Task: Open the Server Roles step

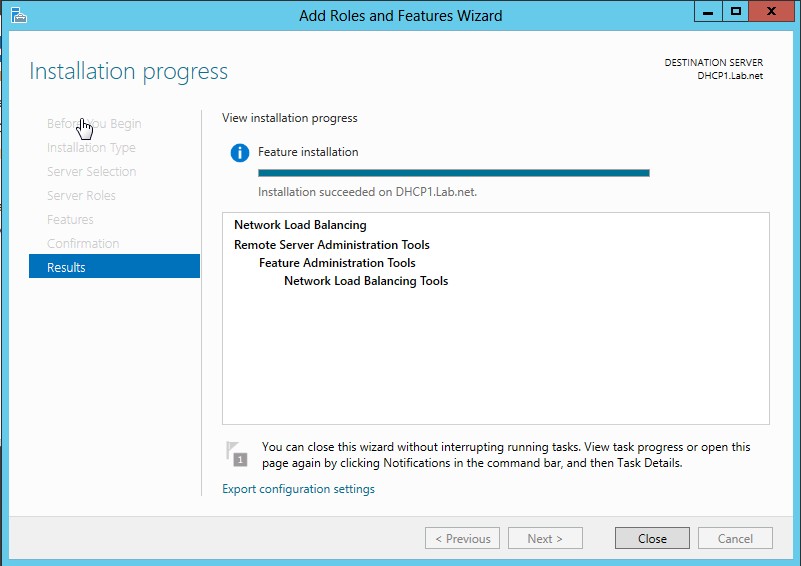Action: 81,196
